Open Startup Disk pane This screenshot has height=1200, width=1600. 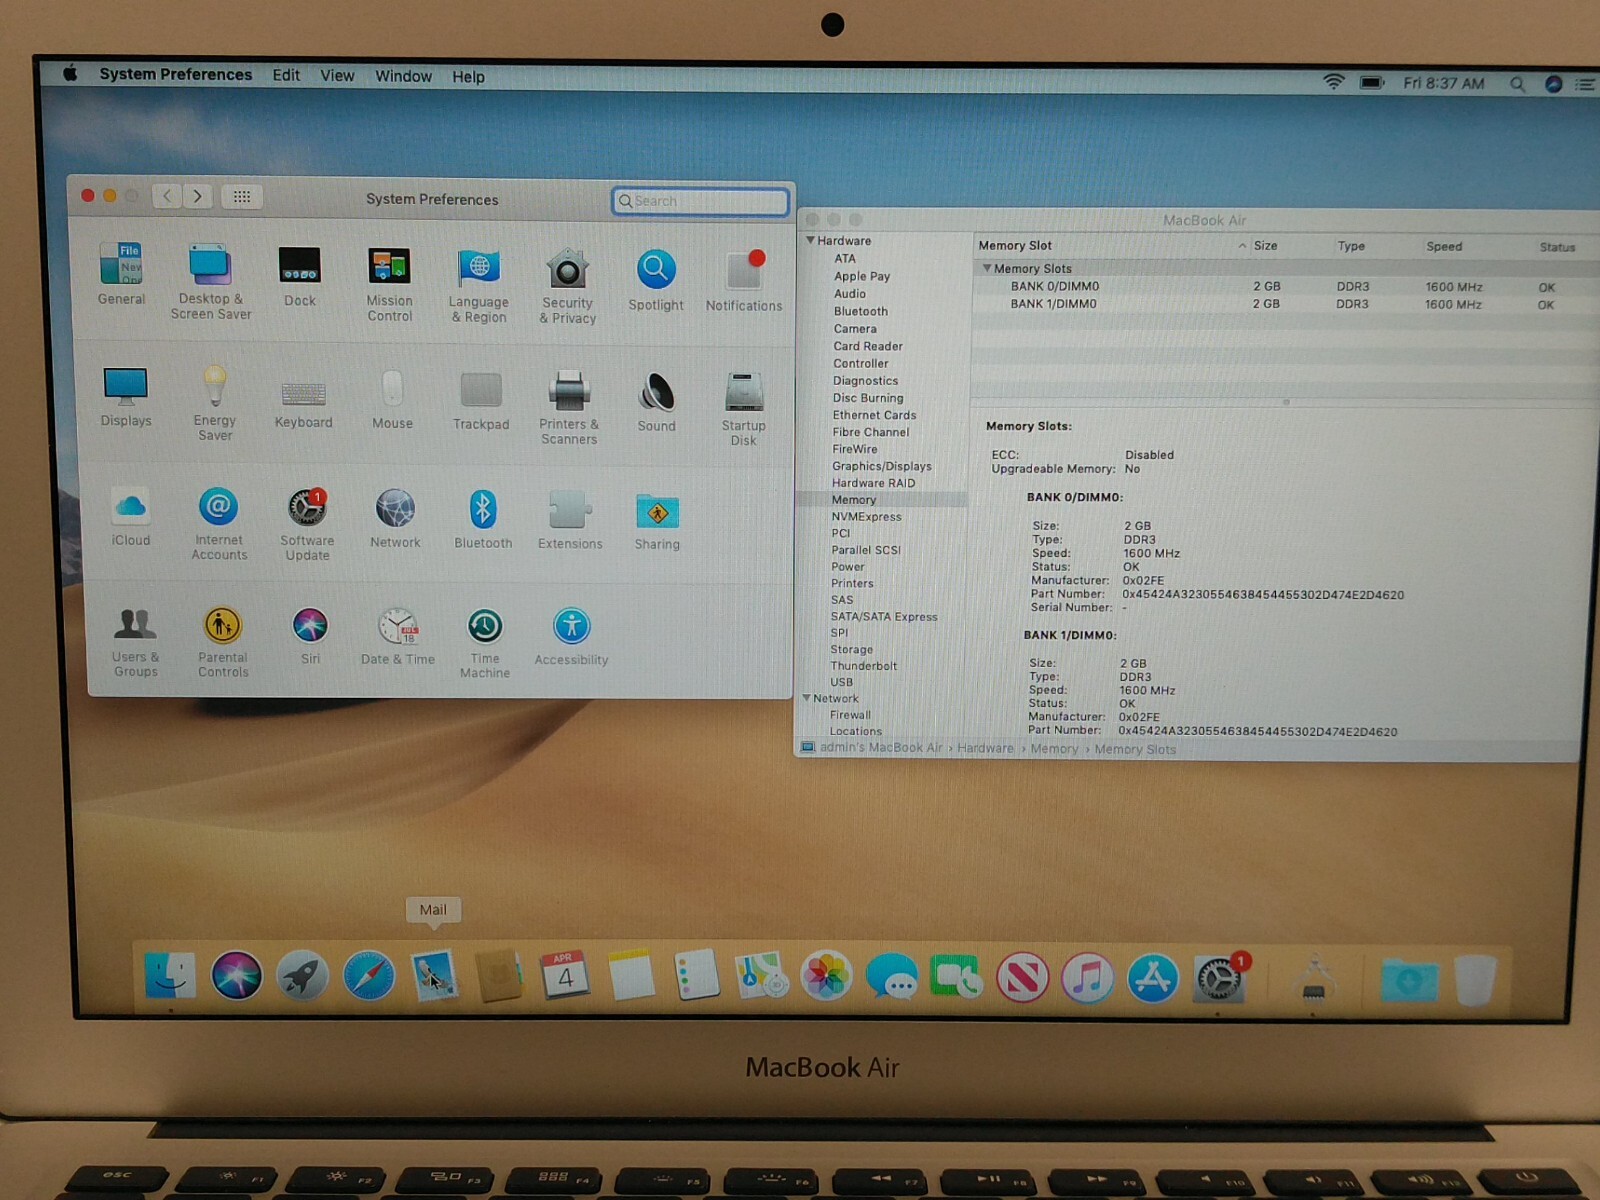(x=744, y=408)
